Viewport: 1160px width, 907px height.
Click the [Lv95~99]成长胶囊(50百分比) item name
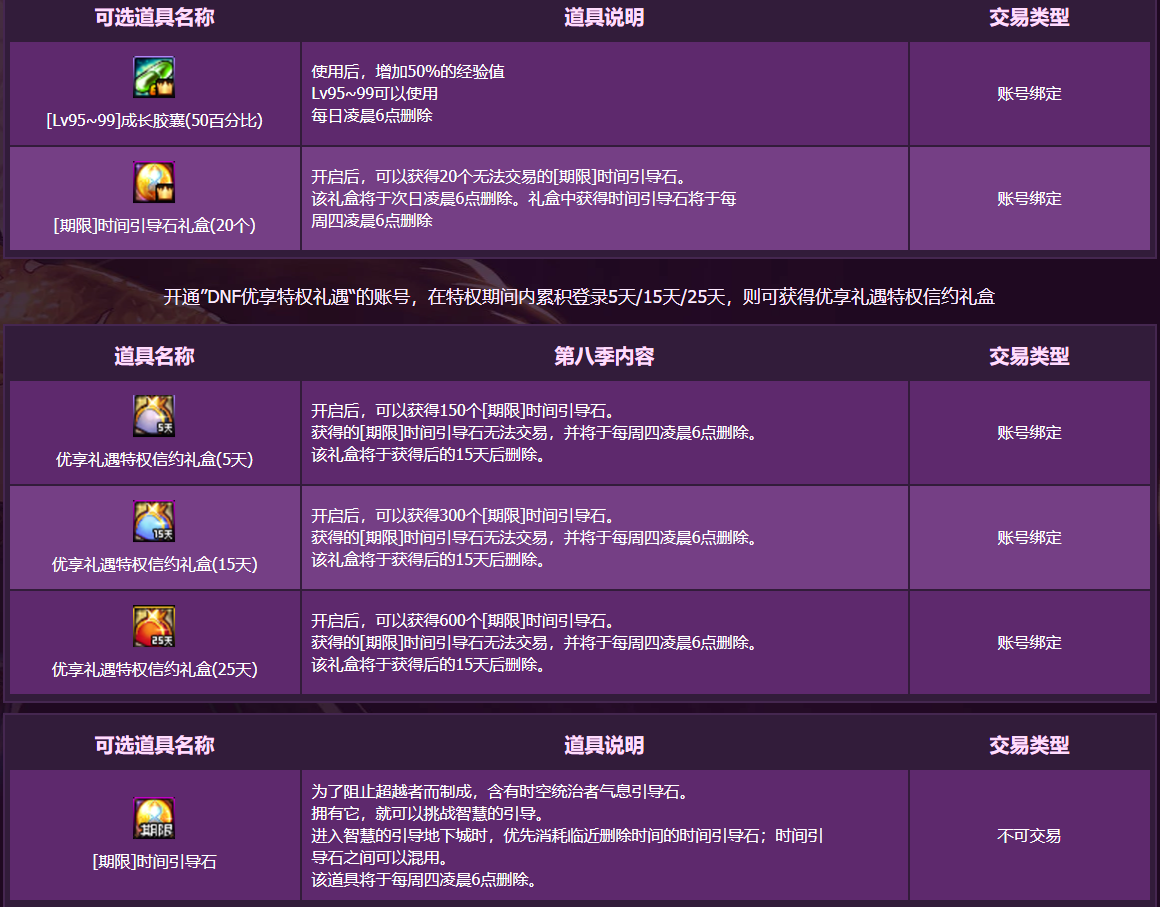(155, 121)
